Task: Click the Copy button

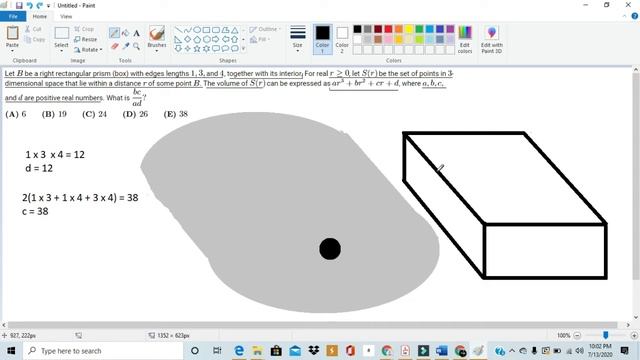Action: coord(35,40)
